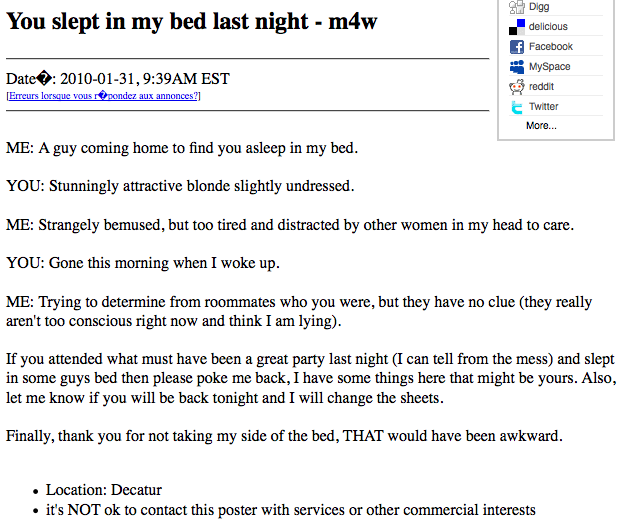Click the MySpace share icon

[x=517, y=67]
